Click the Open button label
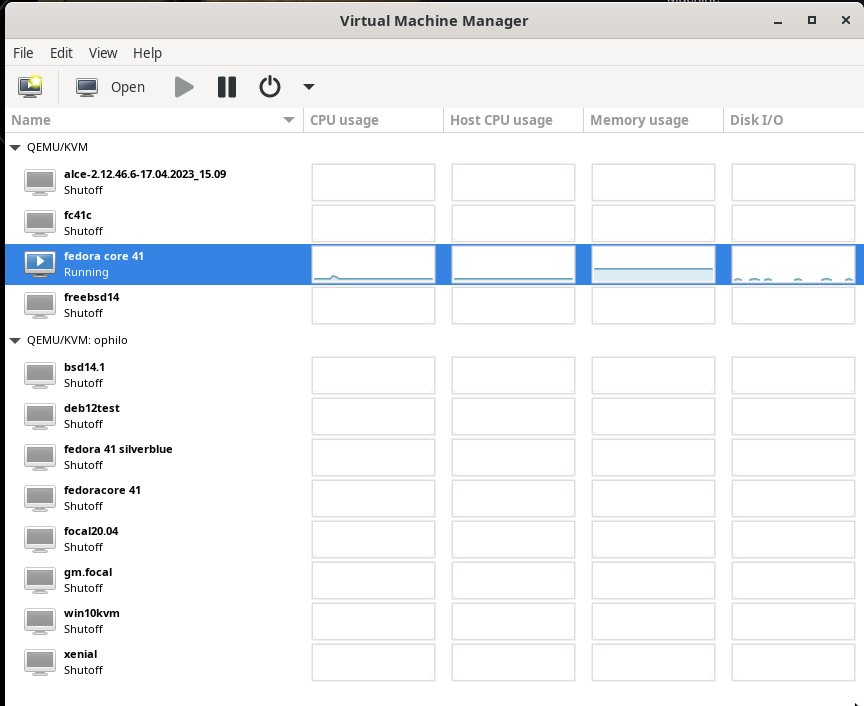This screenshot has height=706, width=864. (x=128, y=87)
